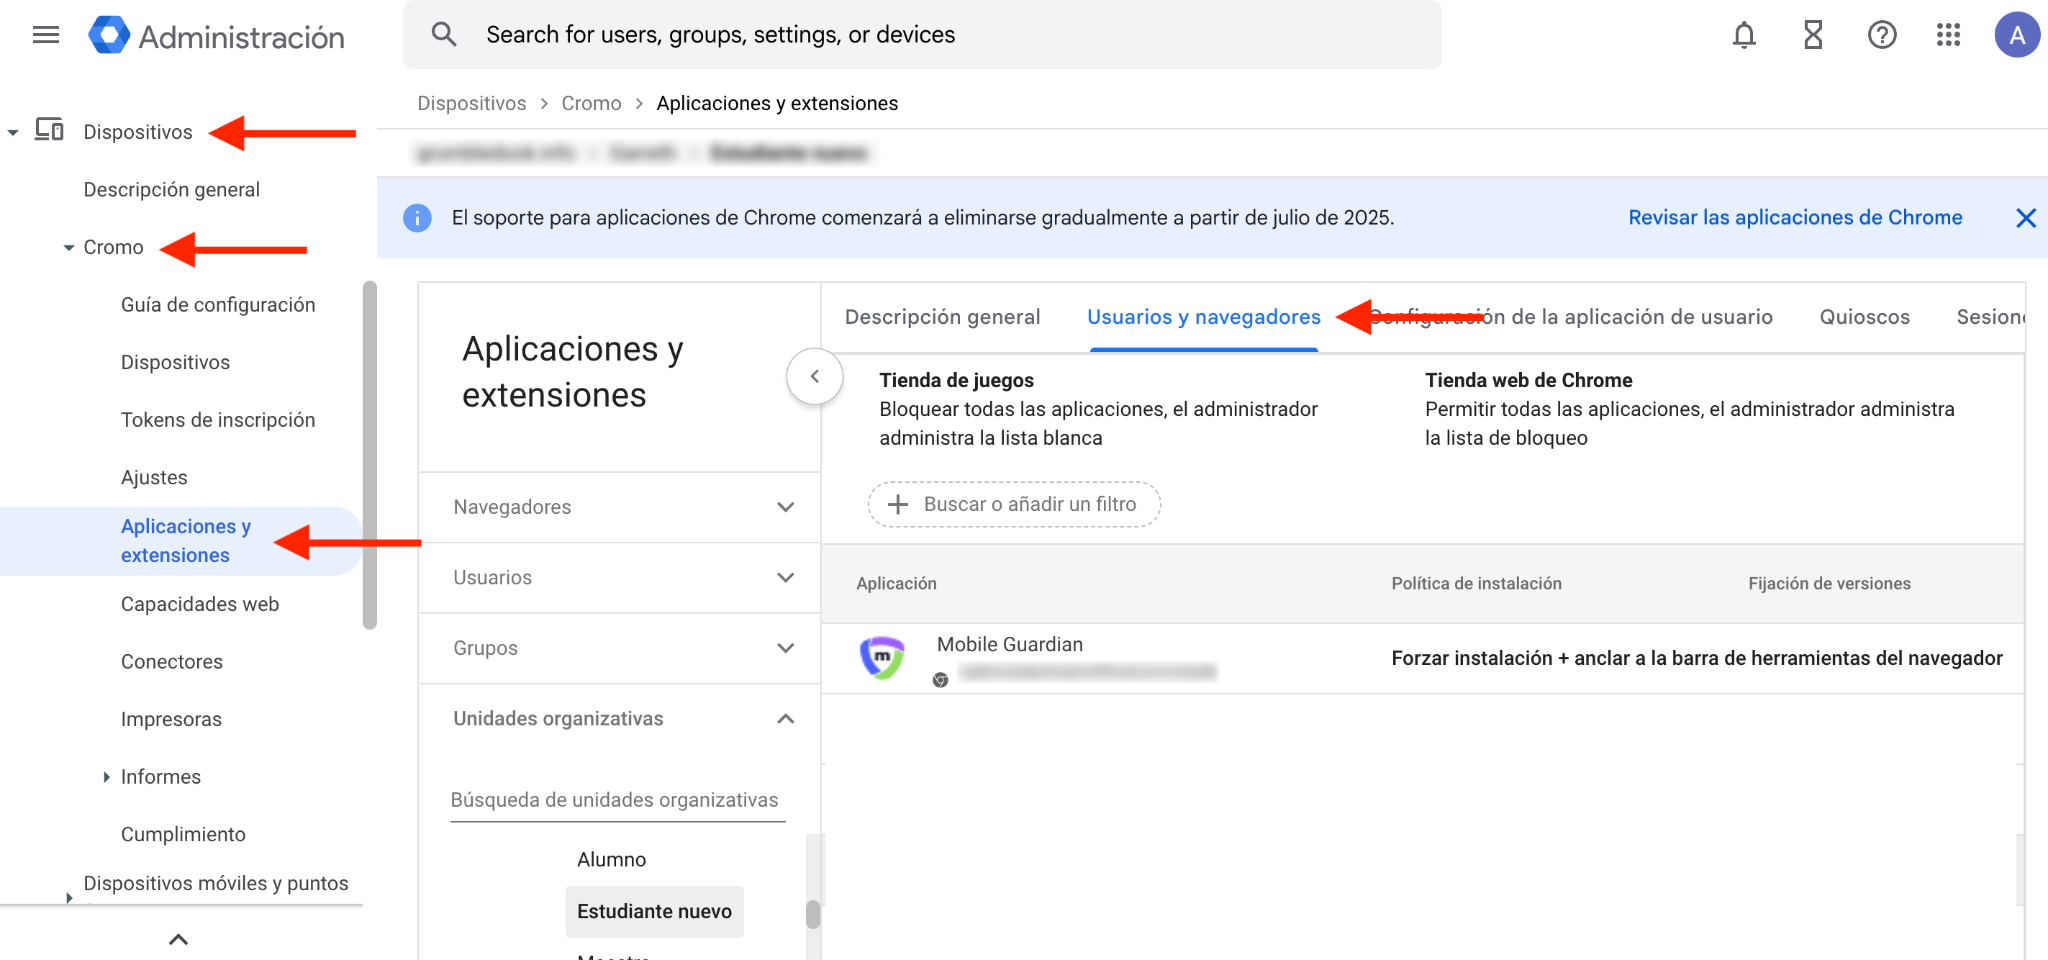The height and width of the screenshot is (960, 2048).
Task: Open the notifications bell
Action: pos(1743,36)
